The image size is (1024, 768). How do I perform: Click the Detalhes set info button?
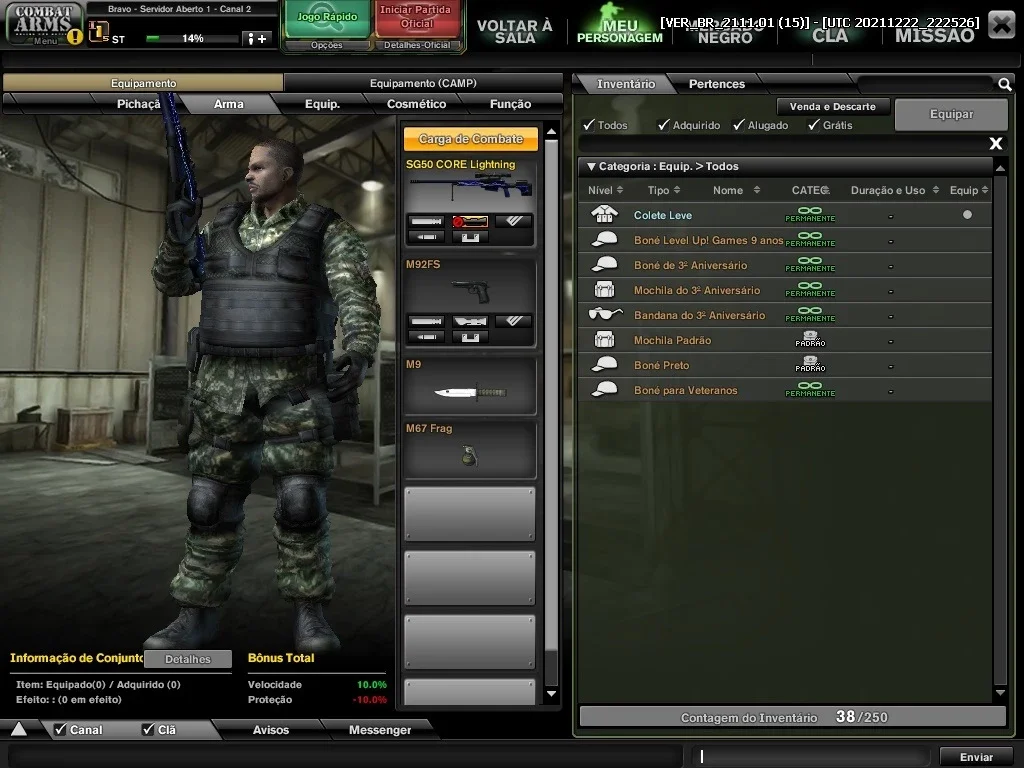pos(187,659)
